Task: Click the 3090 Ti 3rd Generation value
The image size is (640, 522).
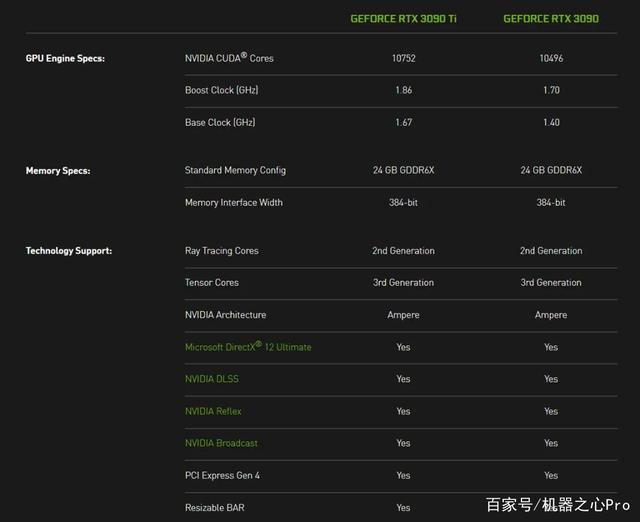Action: (403, 282)
